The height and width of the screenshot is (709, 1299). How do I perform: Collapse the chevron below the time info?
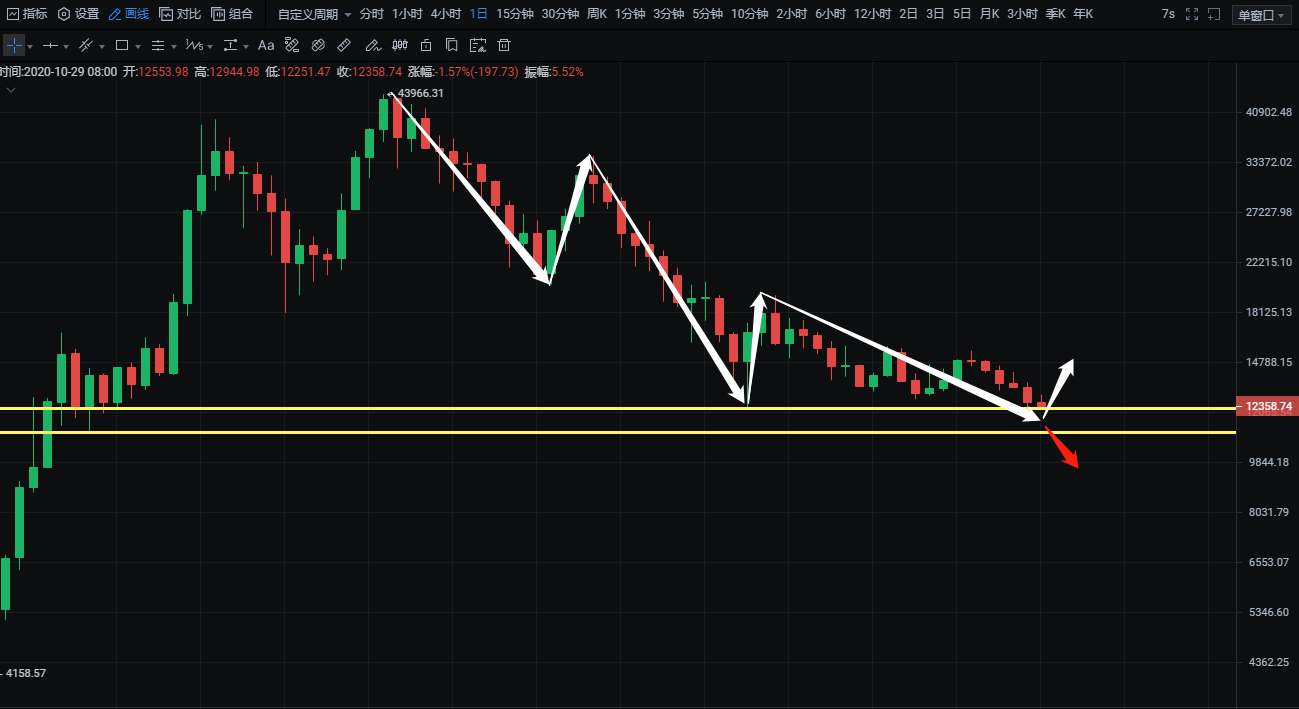pyautogui.click(x=11, y=90)
